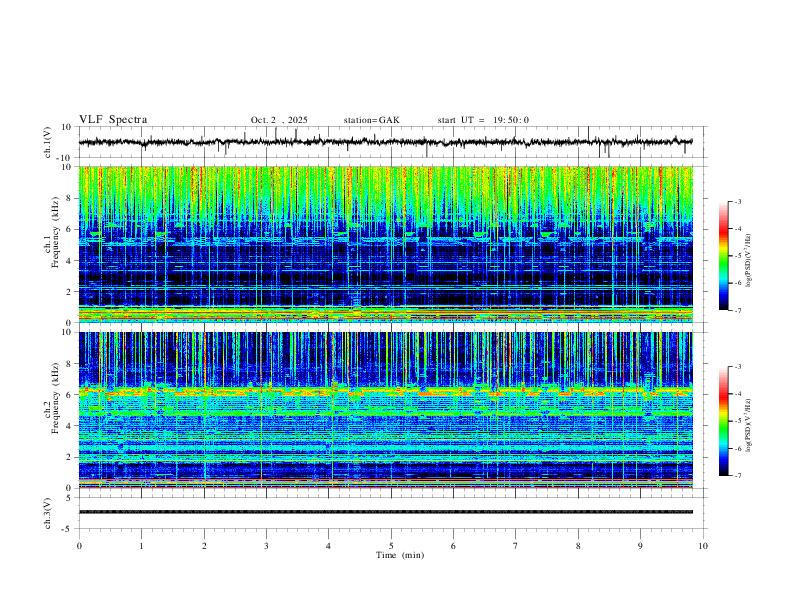Click the ch.1 spectrogram panel
792x612 pixels.
pyautogui.click(x=386, y=244)
